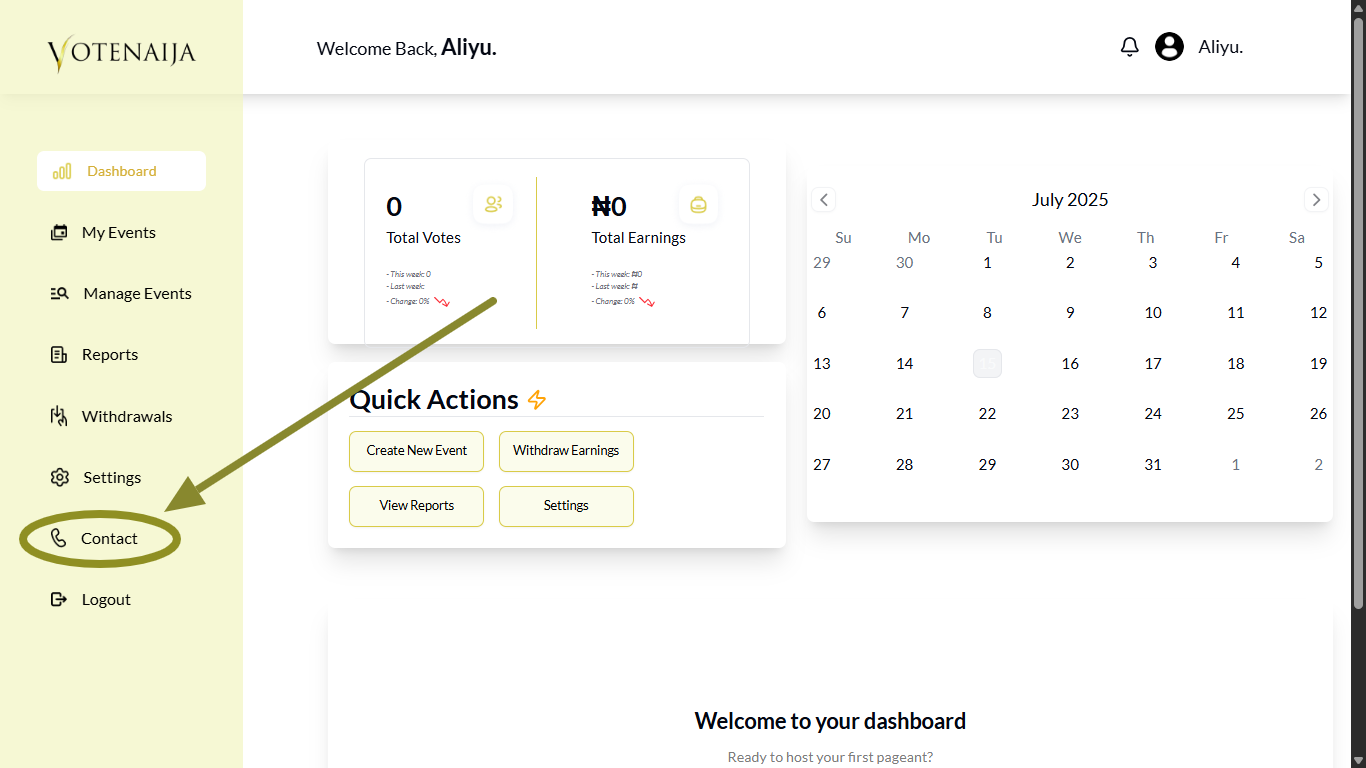Screen dimensions: 1366x768
Task: Click the Total Earnings money bag icon
Action: tap(698, 205)
